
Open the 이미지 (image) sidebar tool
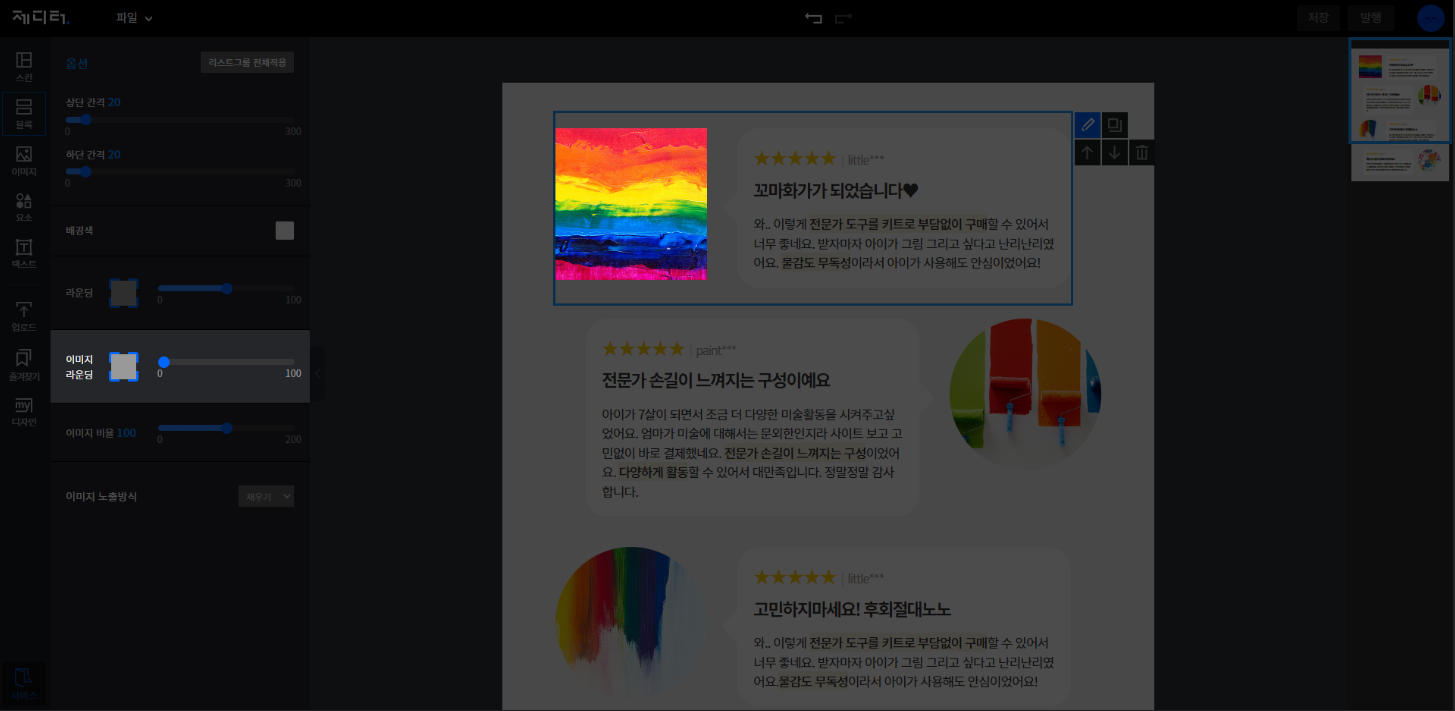(x=24, y=160)
